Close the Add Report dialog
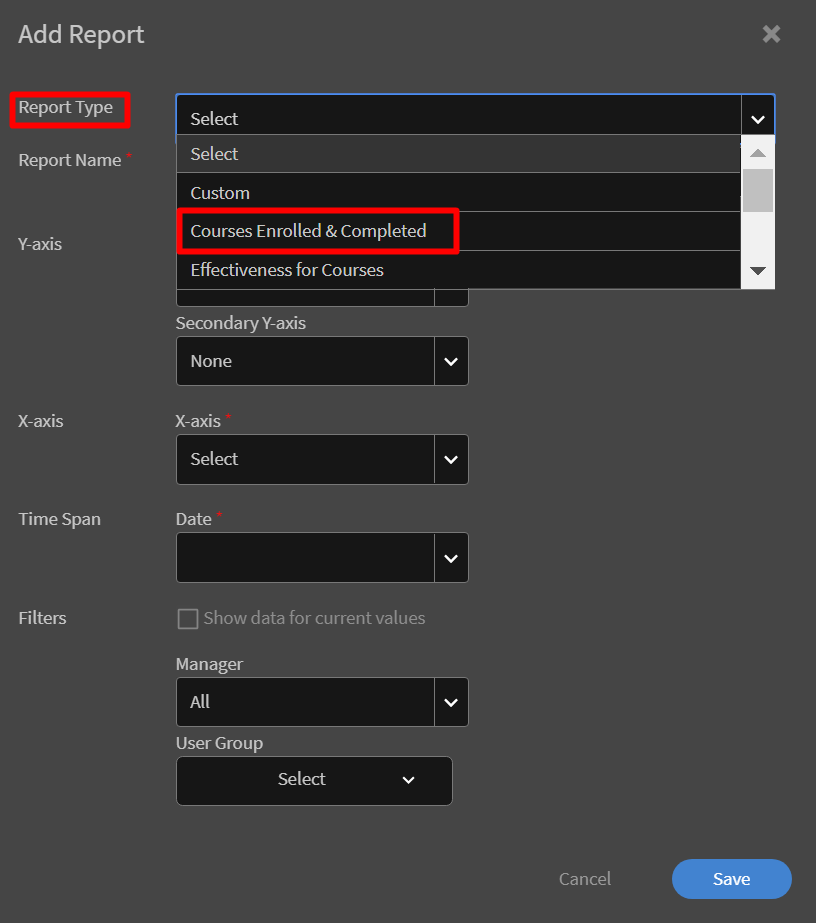This screenshot has height=923, width=816. [x=771, y=34]
